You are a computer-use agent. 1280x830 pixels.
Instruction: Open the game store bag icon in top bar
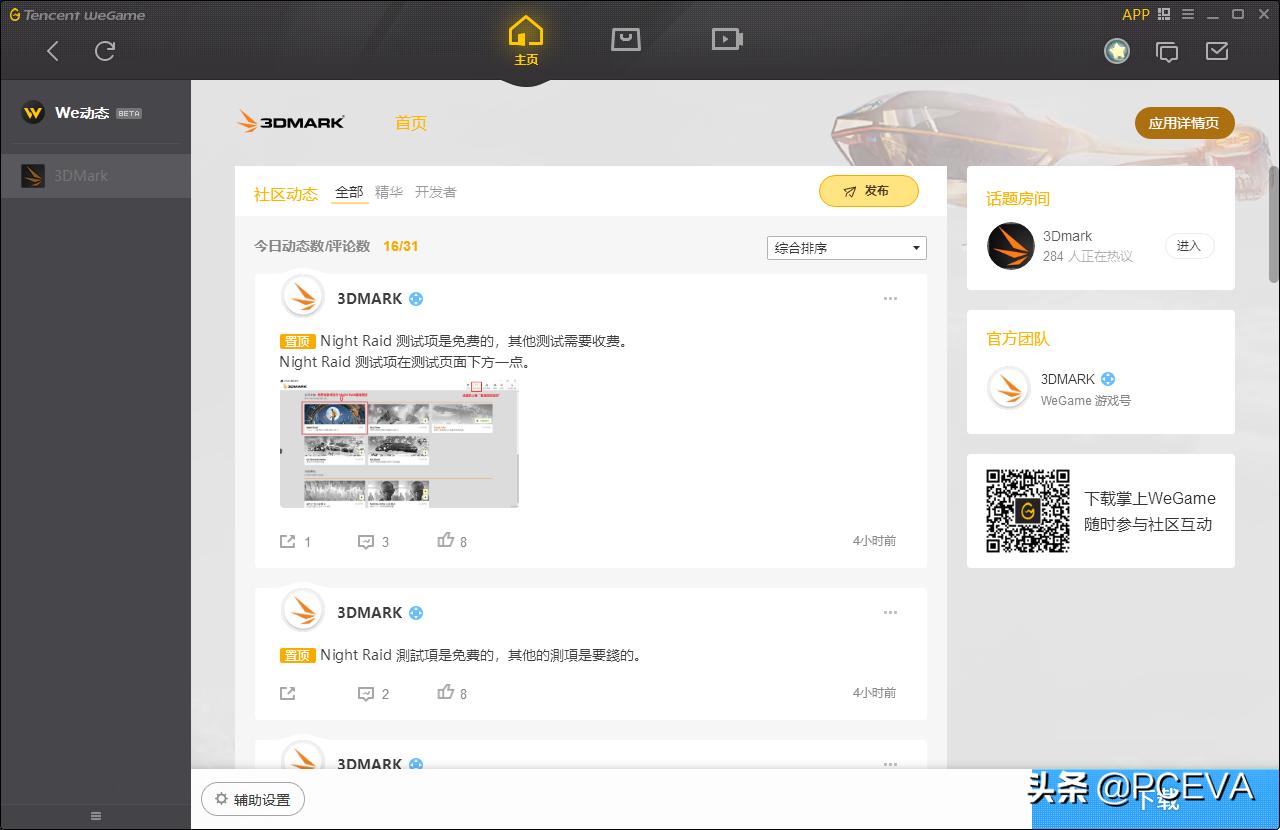pyautogui.click(x=626, y=40)
